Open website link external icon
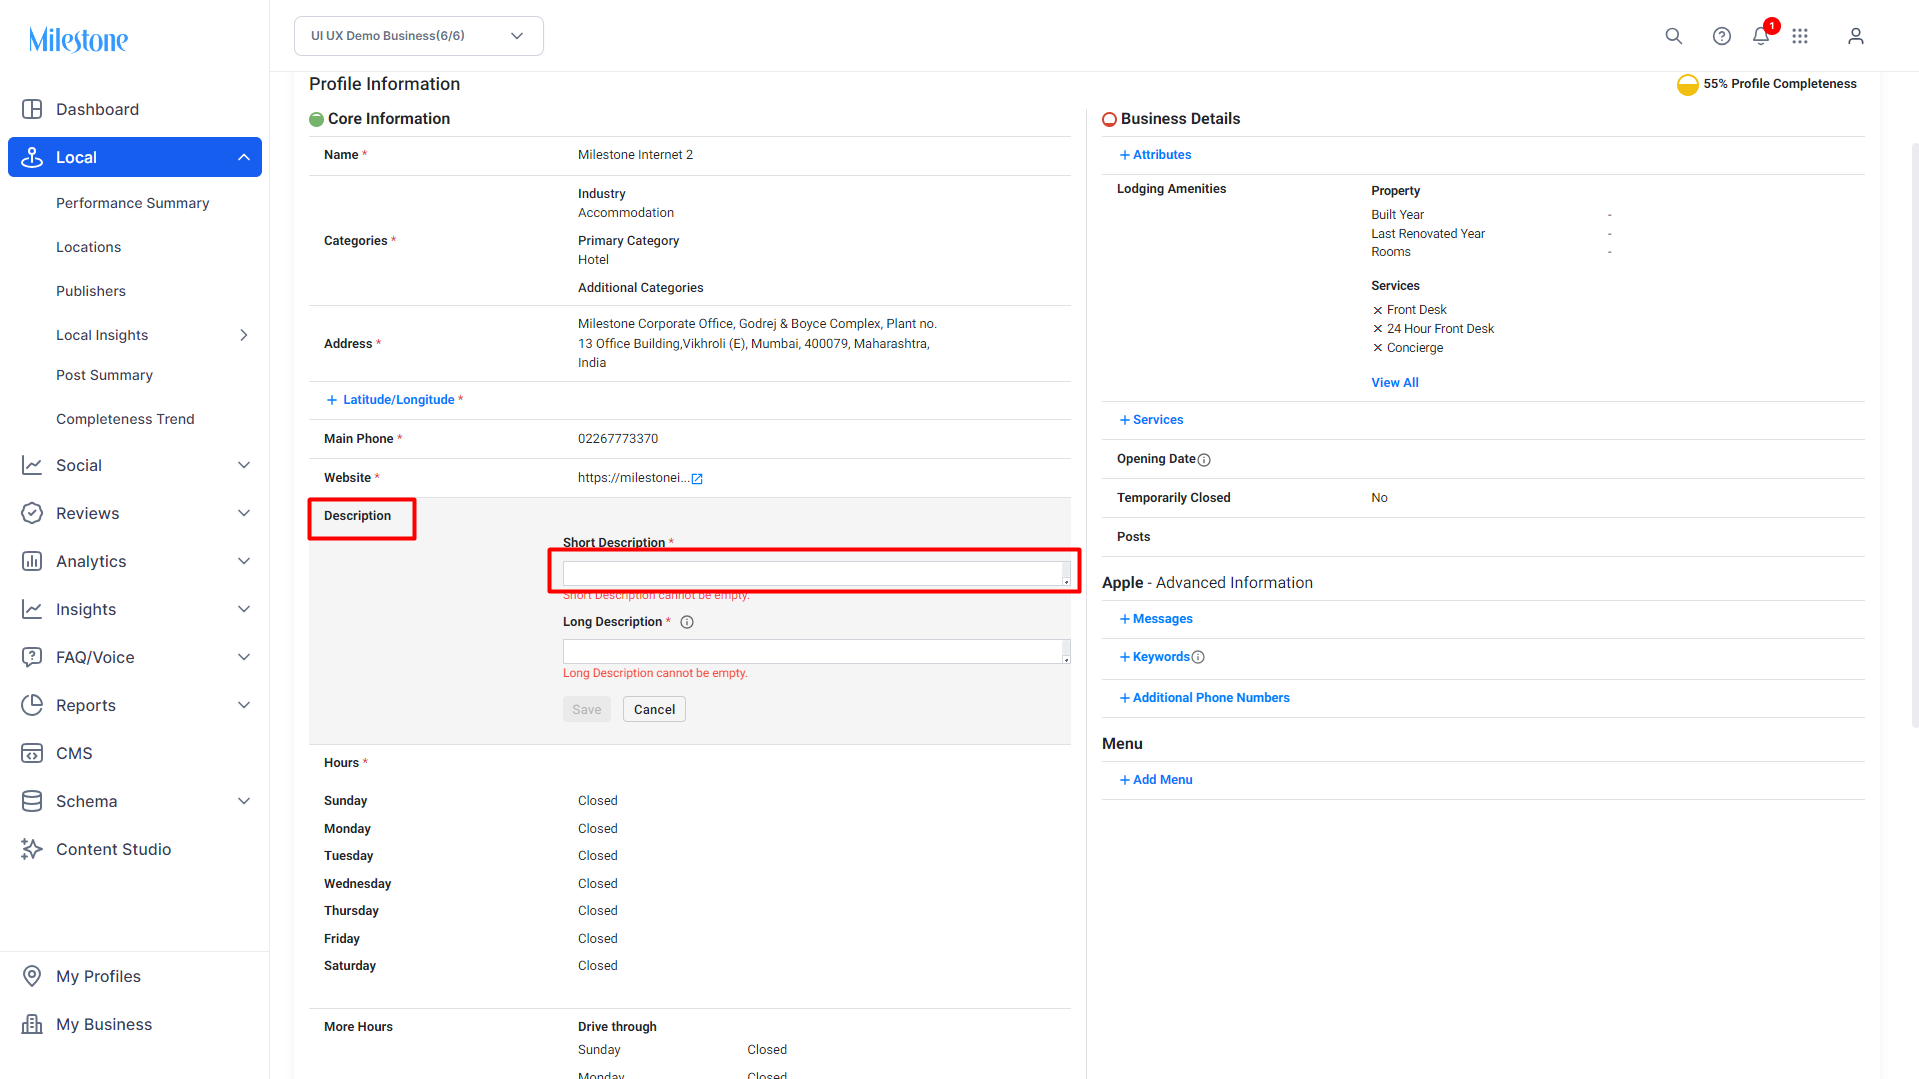1919x1079 pixels. click(697, 479)
